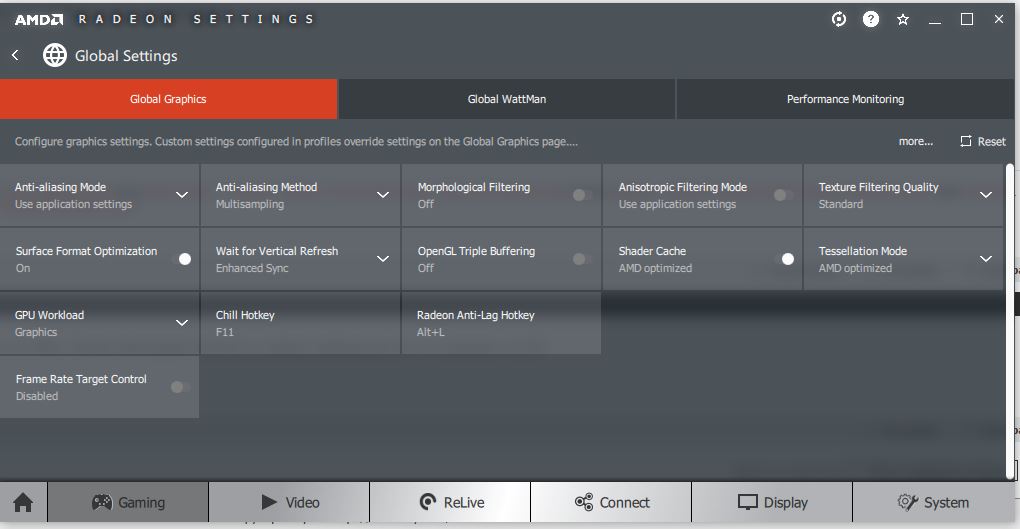Enable OpenGL Triple Buffering
Viewport: 1020px width, 529px height.
point(582,259)
